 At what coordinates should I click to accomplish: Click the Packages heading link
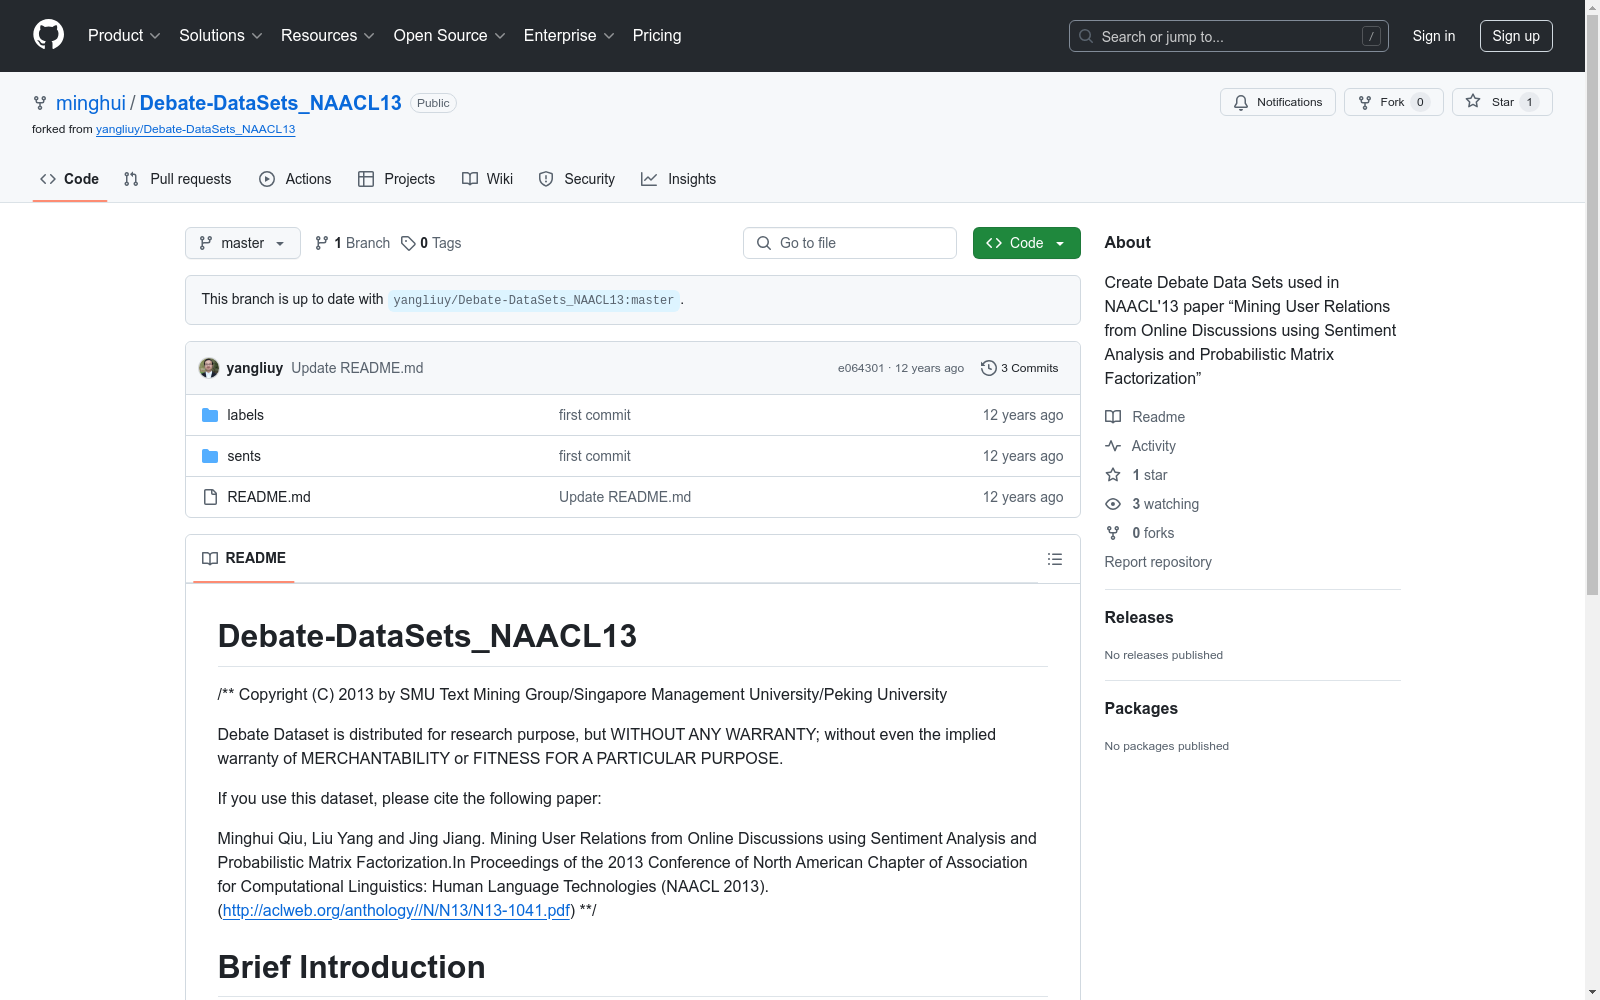[x=1141, y=709]
